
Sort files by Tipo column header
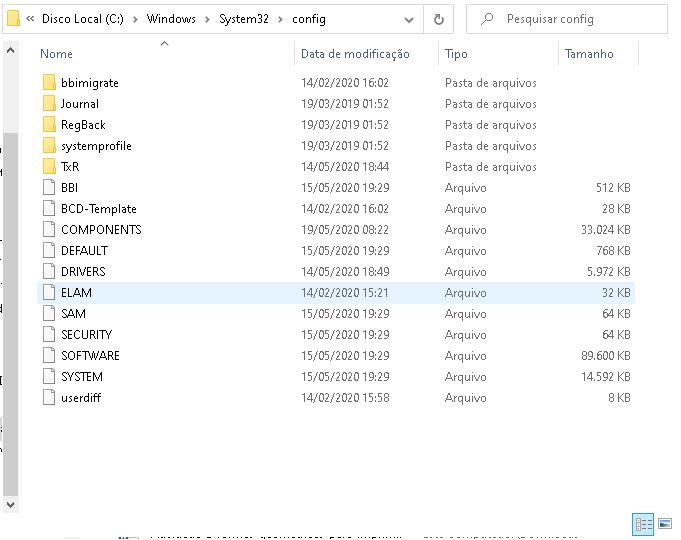click(x=456, y=54)
